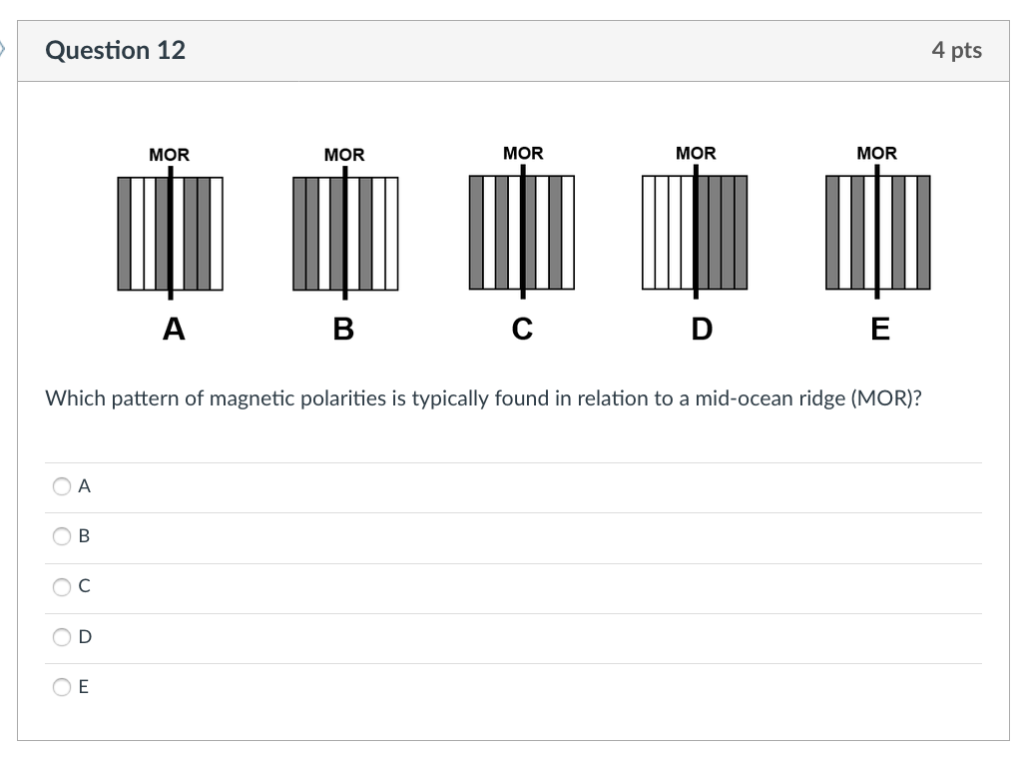Click the MOR label above diagram C
Image resolution: width=1024 pixels, height=761 pixels.
click(x=524, y=153)
